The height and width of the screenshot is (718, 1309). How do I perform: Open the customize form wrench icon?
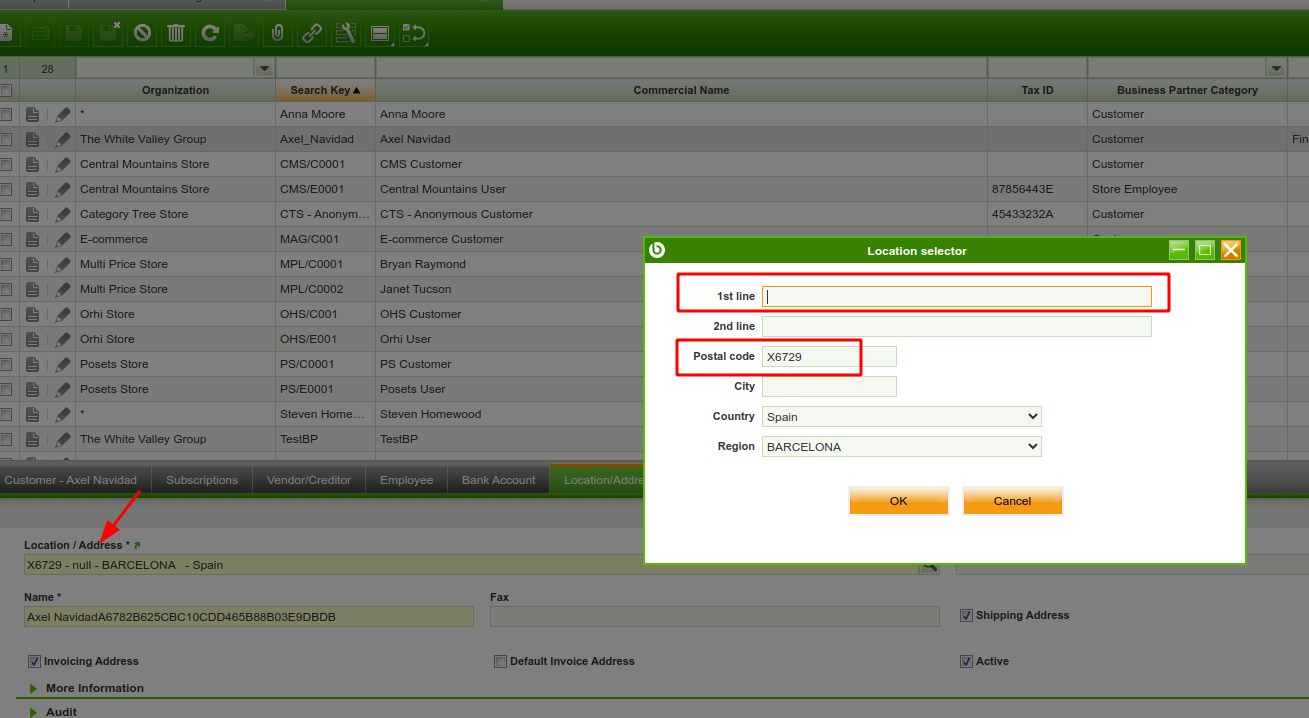tap(346, 33)
